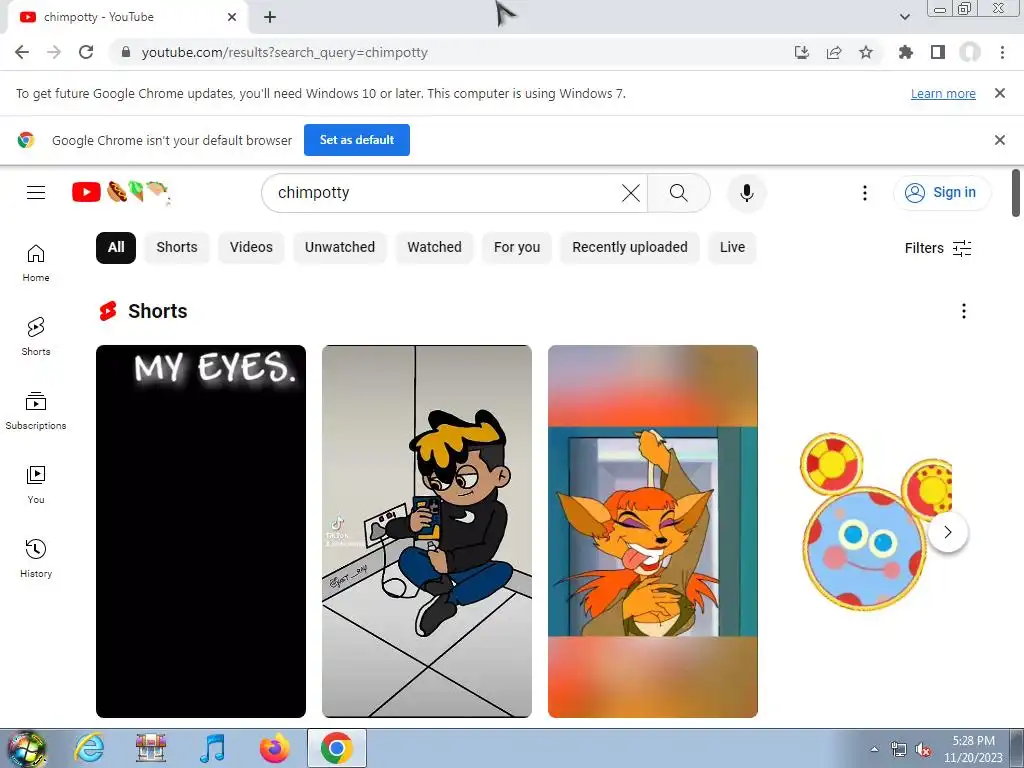The height and width of the screenshot is (768, 1024).
Task: Open the Windows Start menu
Action: coord(26,748)
